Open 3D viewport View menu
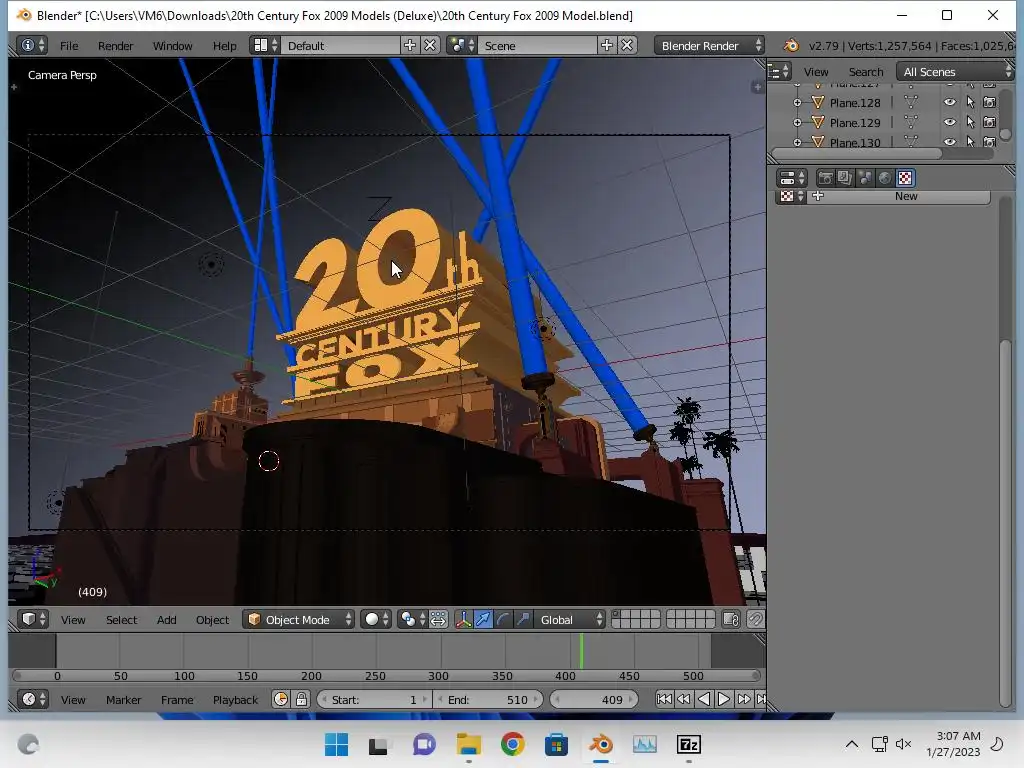The height and width of the screenshot is (768, 1024). pos(73,620)
